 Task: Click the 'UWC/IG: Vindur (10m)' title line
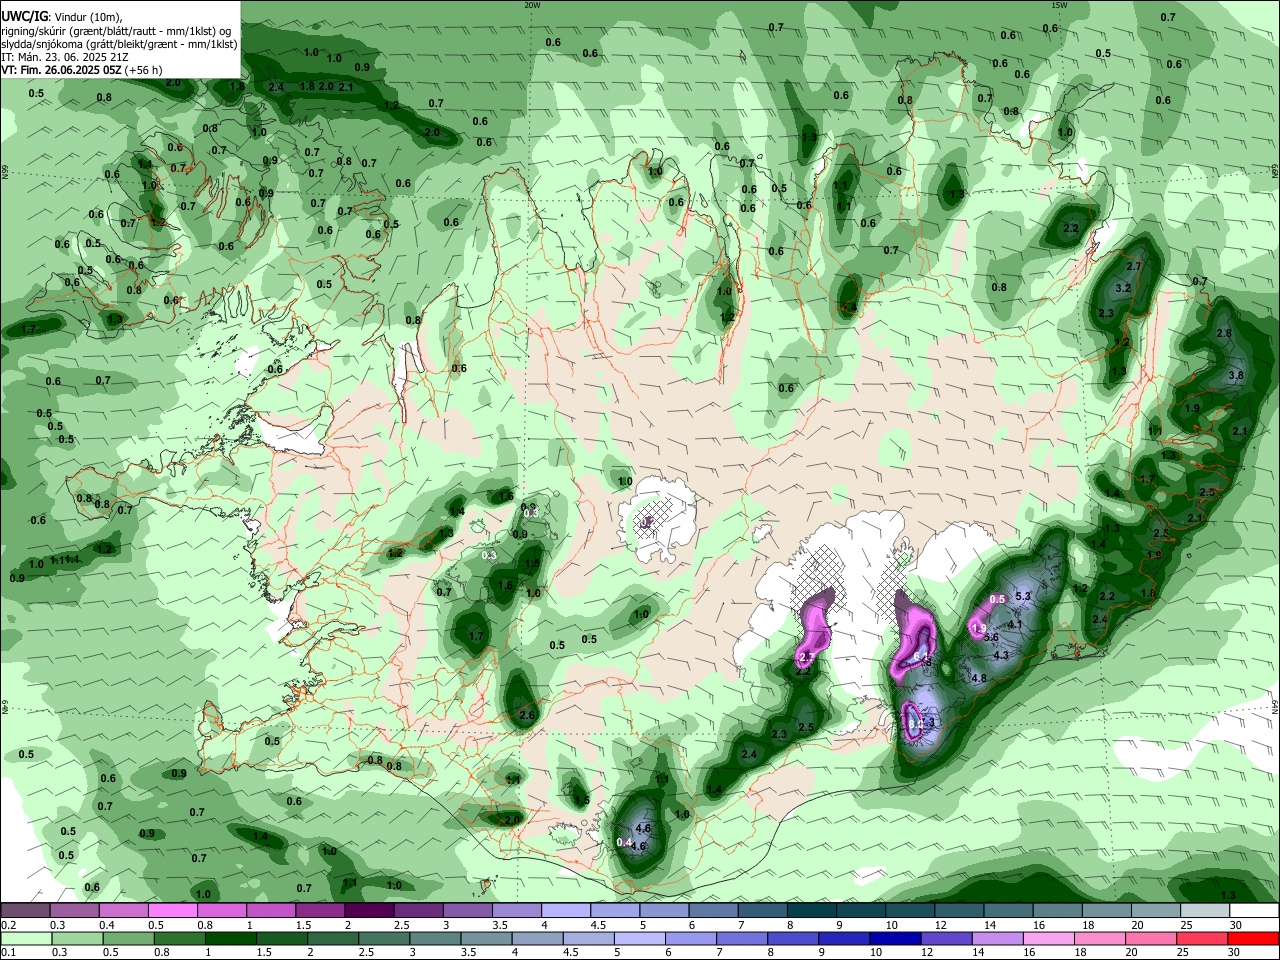point(62,16)
